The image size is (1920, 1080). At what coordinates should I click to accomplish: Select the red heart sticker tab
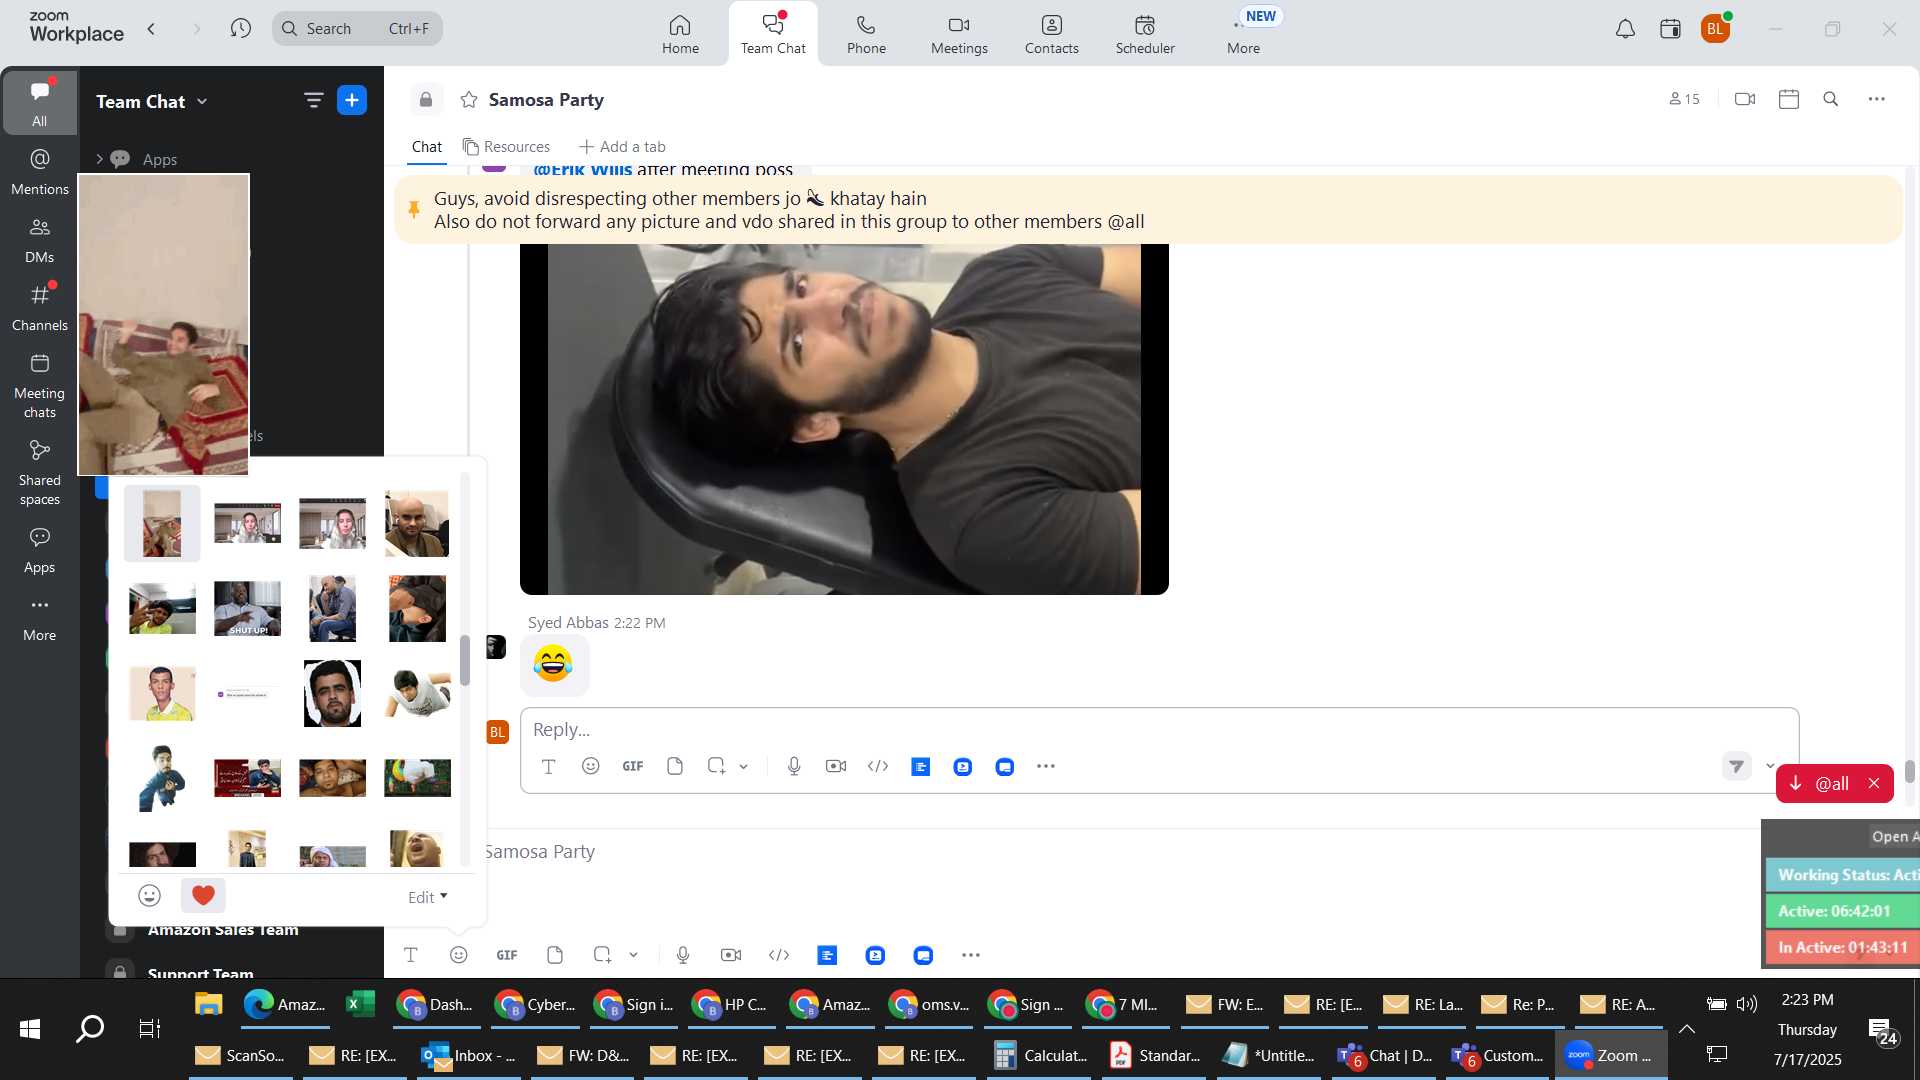pos(203,896)
